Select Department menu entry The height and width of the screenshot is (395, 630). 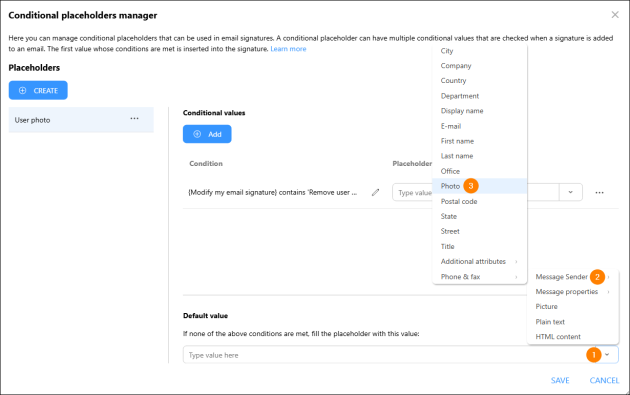click(x=479, y=96)
